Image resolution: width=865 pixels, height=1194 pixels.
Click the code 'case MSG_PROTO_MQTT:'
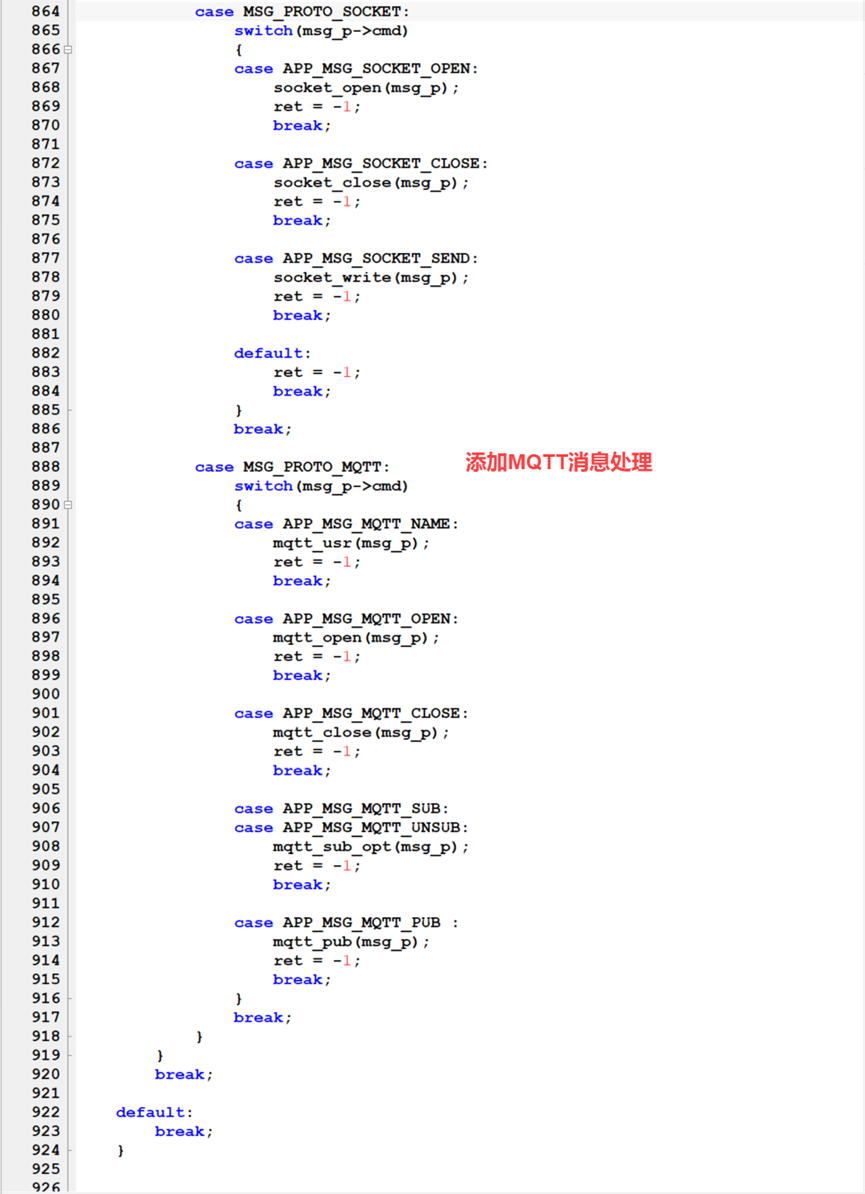pos(292,467)
